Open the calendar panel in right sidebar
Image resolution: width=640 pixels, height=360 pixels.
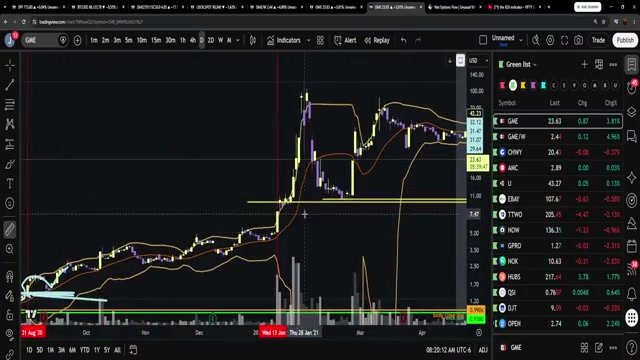pos(631,246)
